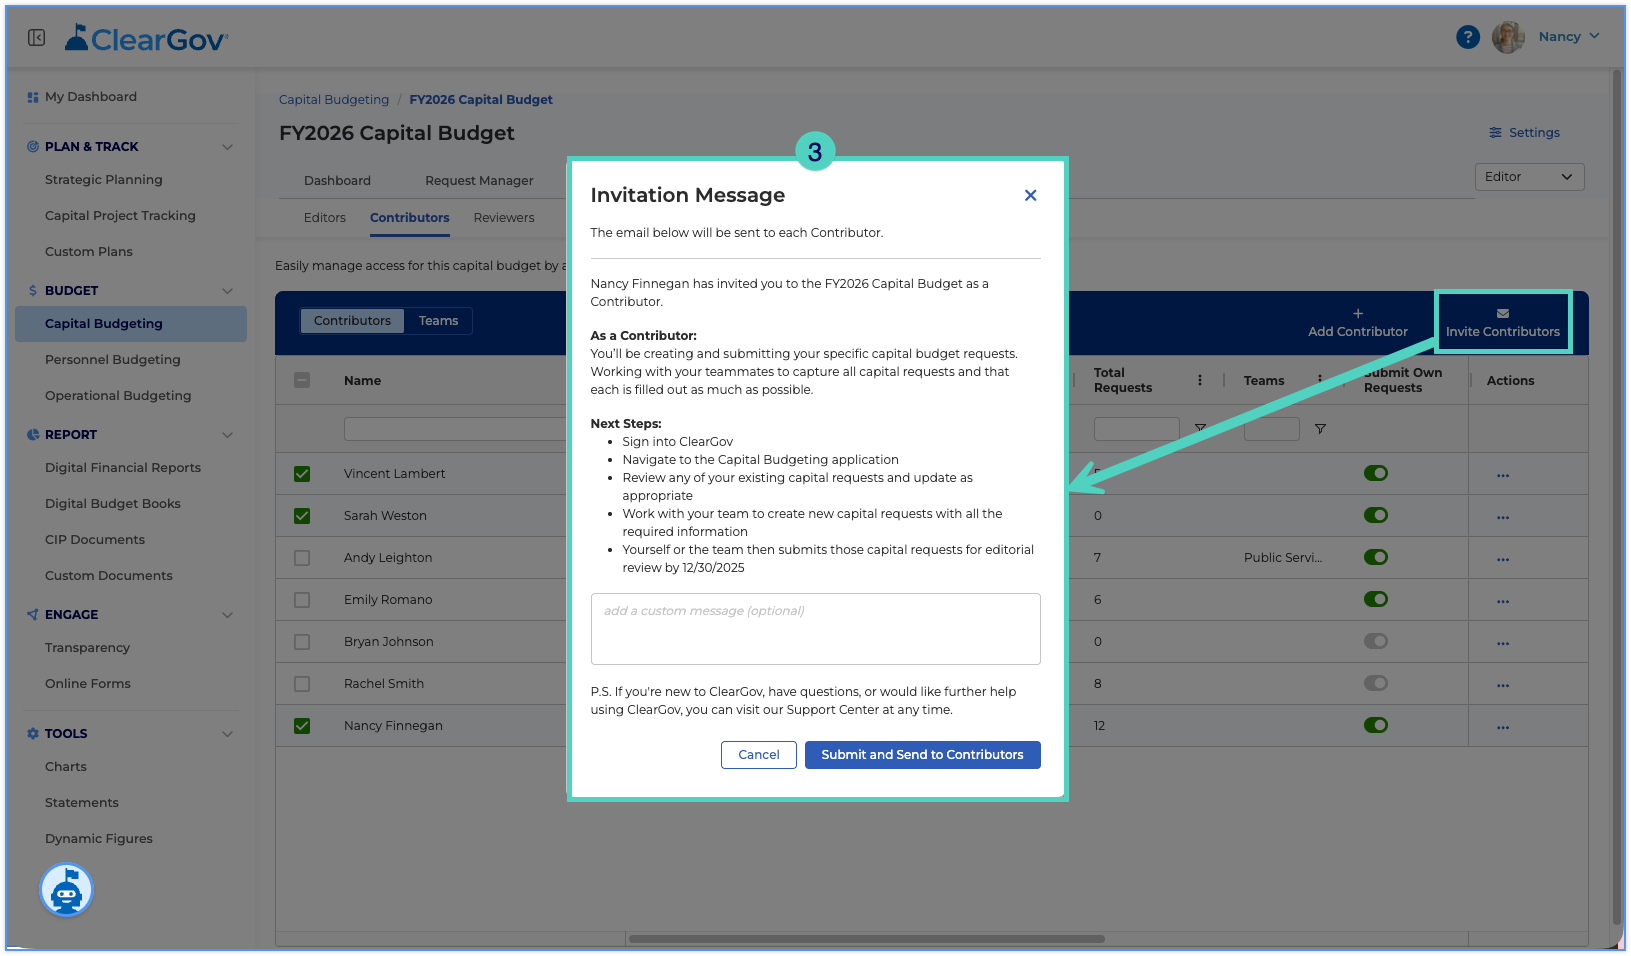Click the Cancel button in dialog
Viewport: 1631px width, 956px height.
(x=758, y=755)
